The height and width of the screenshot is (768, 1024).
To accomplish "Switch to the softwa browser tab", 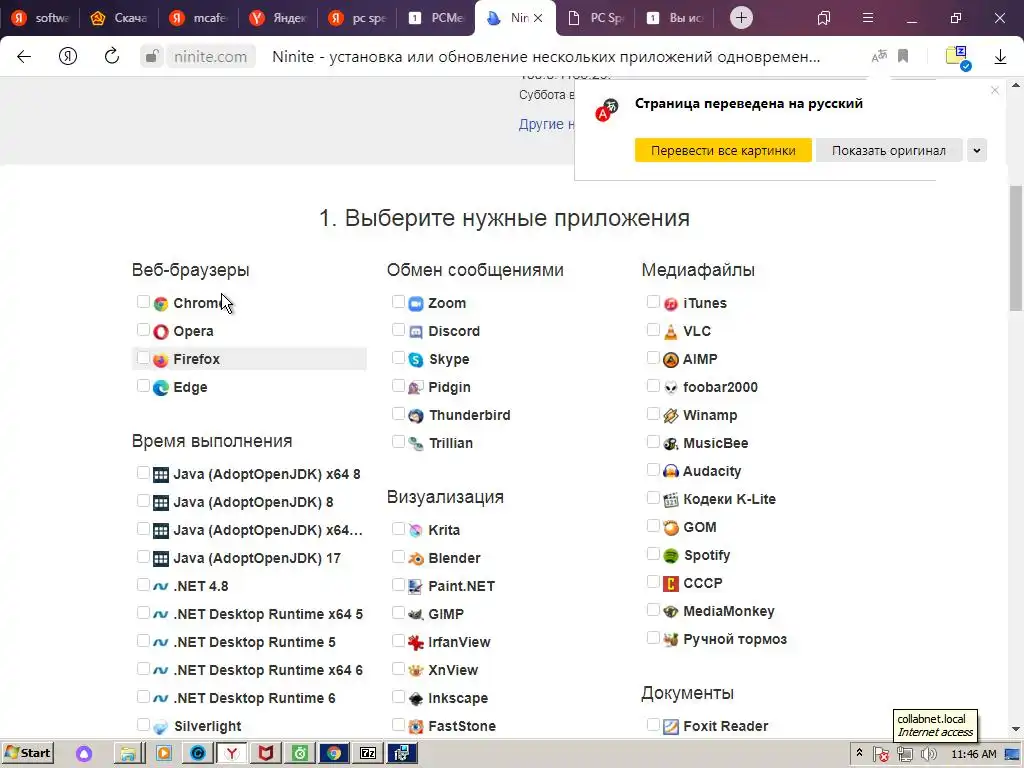I will click(x=40, y=18).
